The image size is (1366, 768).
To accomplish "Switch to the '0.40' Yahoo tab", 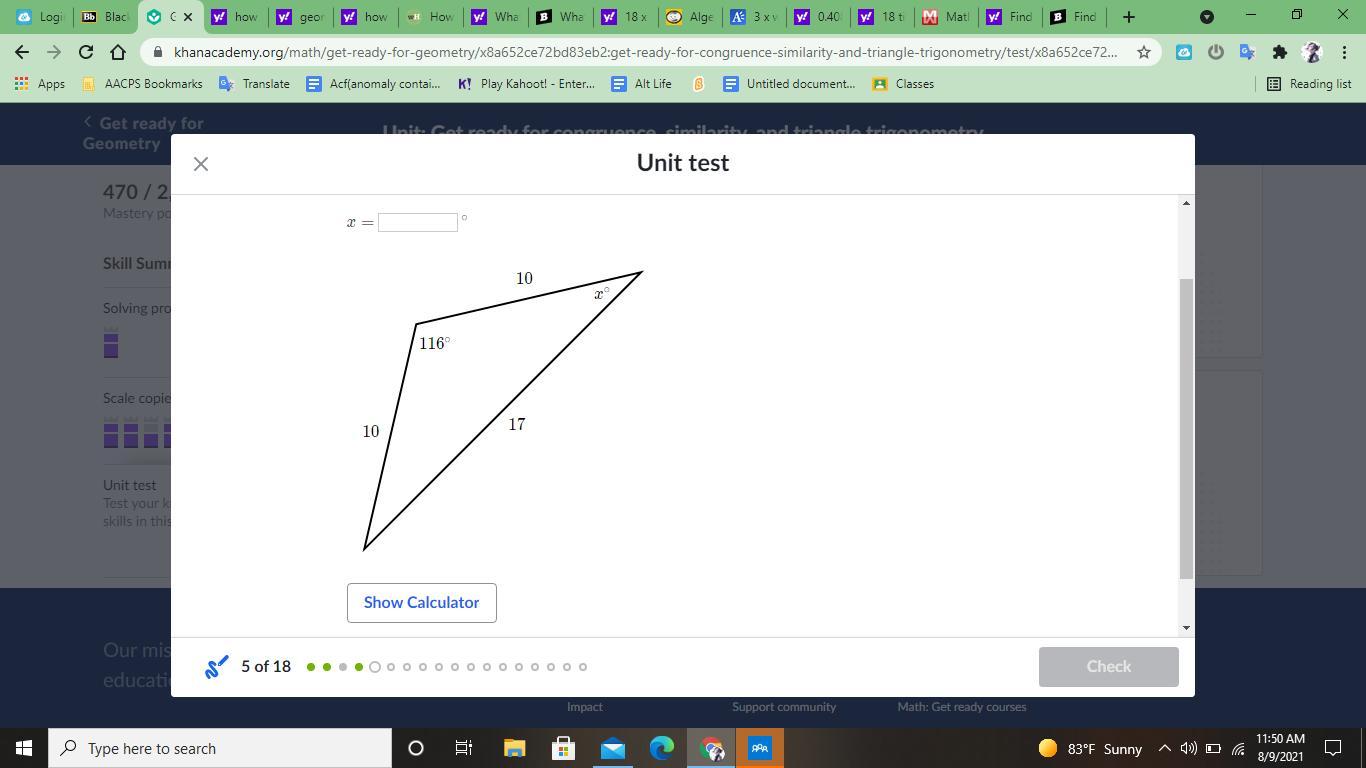I will 819,17.
